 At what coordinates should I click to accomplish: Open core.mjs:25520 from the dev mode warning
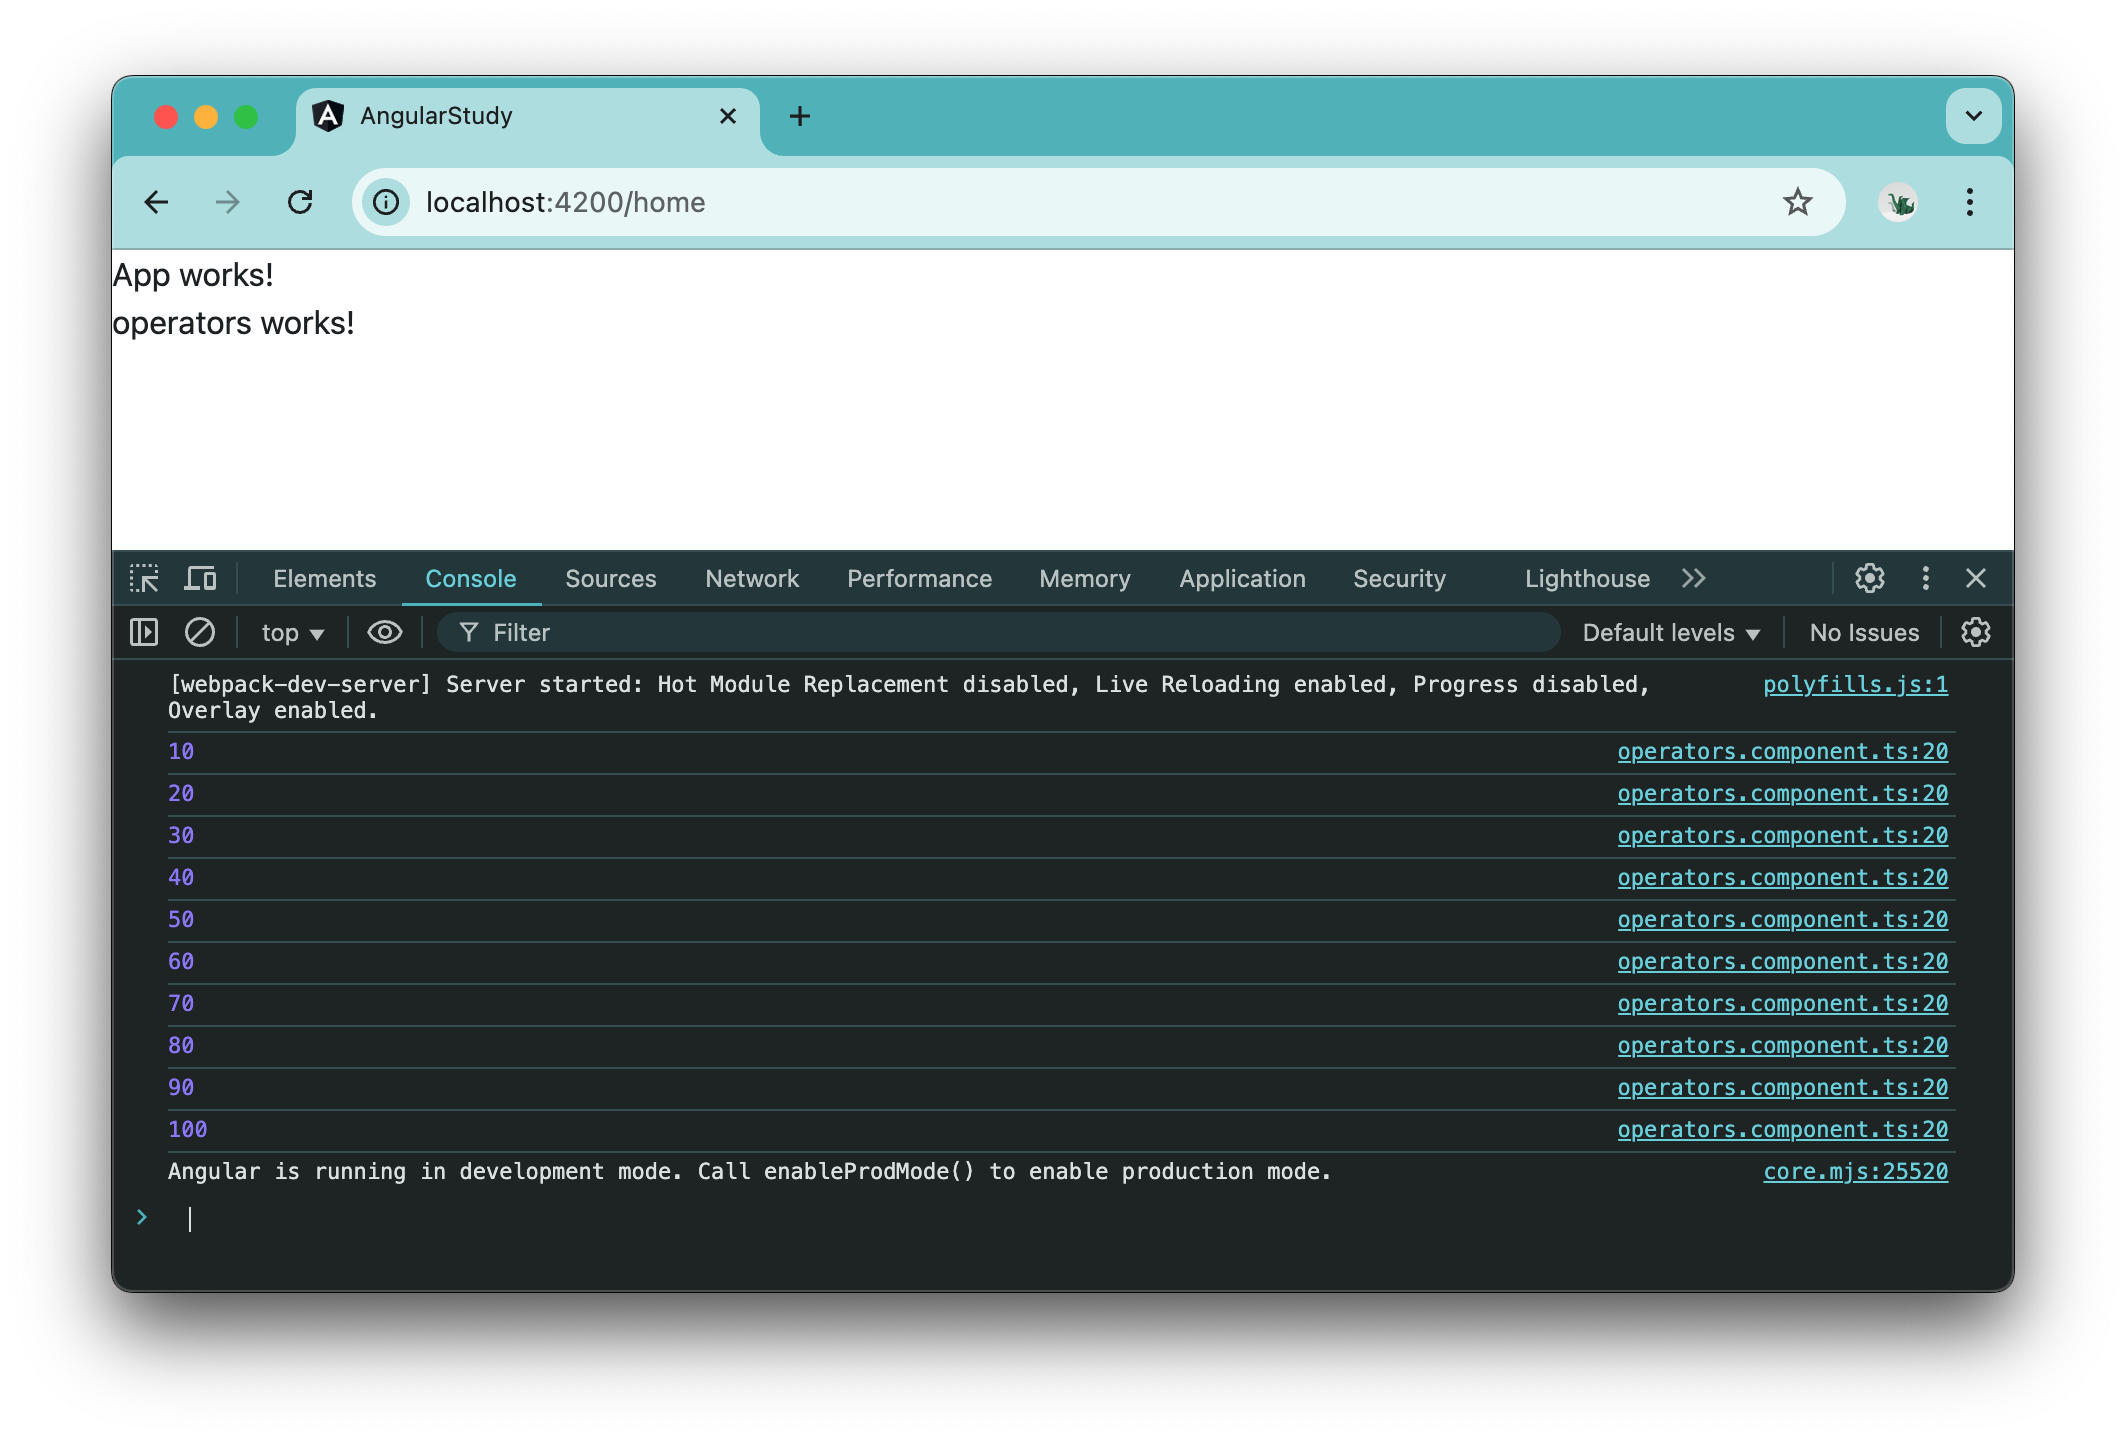[x=1855, y=1171]
